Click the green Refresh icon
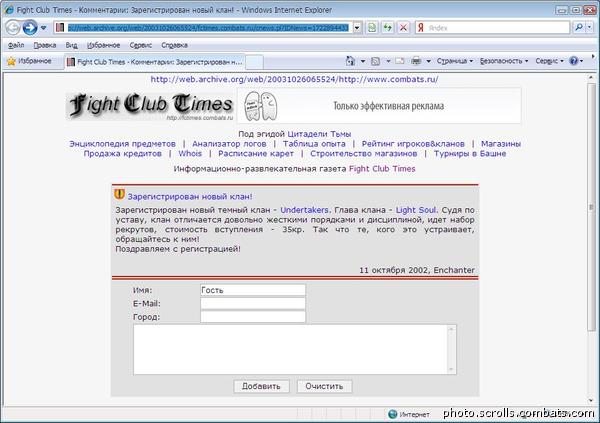This screenshot has width=600, height=423. click(x=388, y=28)
